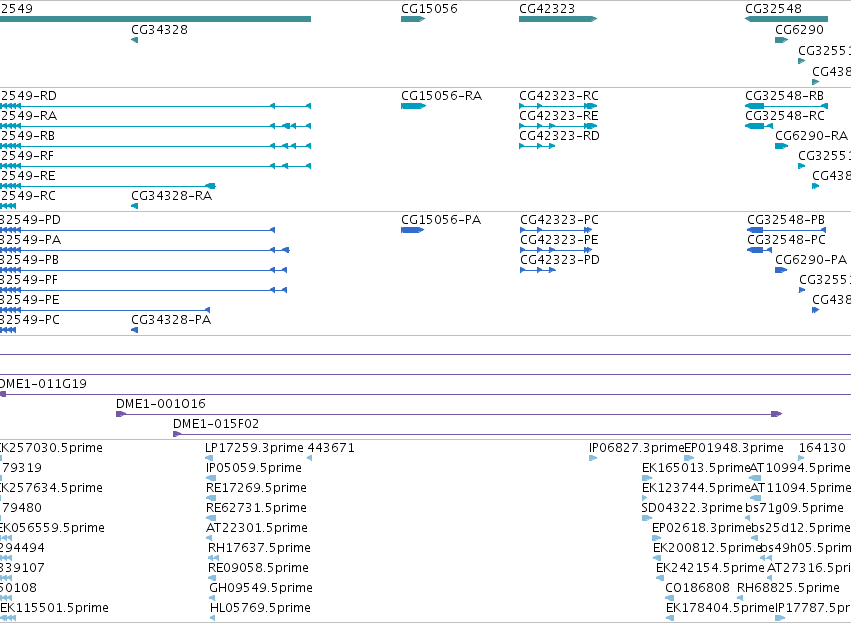Click the SD04322.3prime EST label
Viewport: 851px width, 623px height.
[x=691, y=508]
